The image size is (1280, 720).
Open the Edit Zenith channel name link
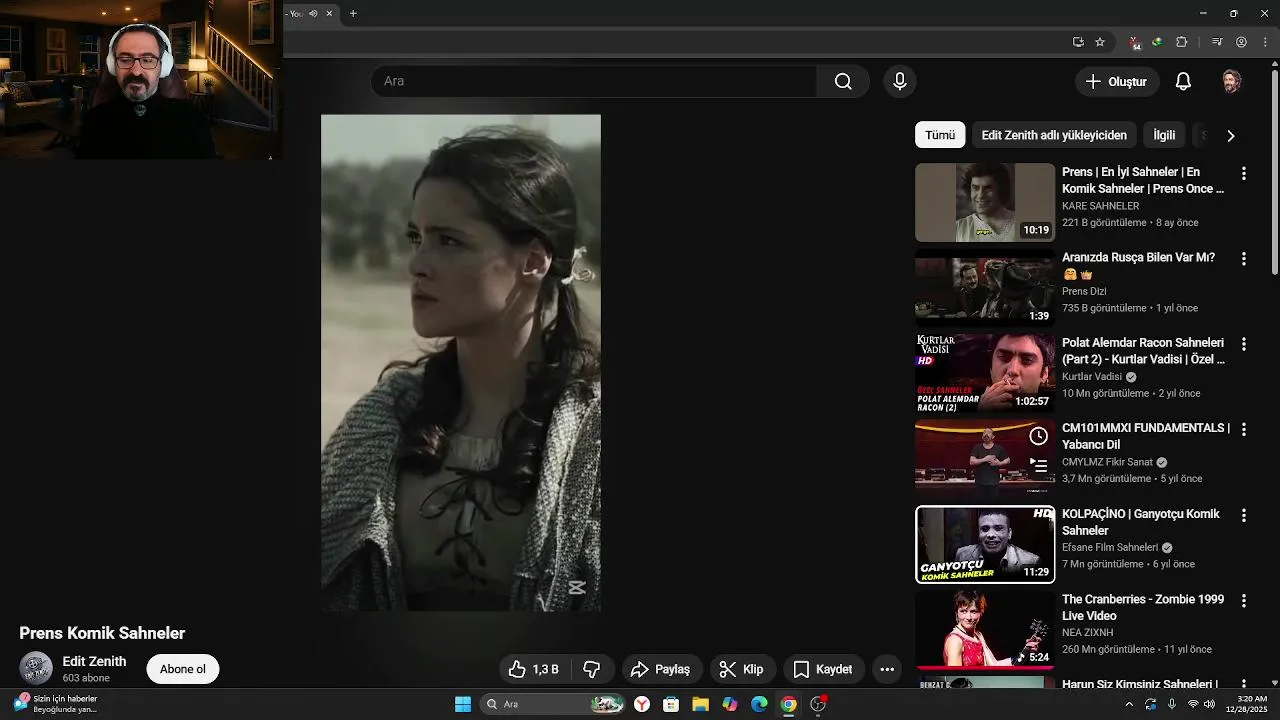[x=94, y=661]
